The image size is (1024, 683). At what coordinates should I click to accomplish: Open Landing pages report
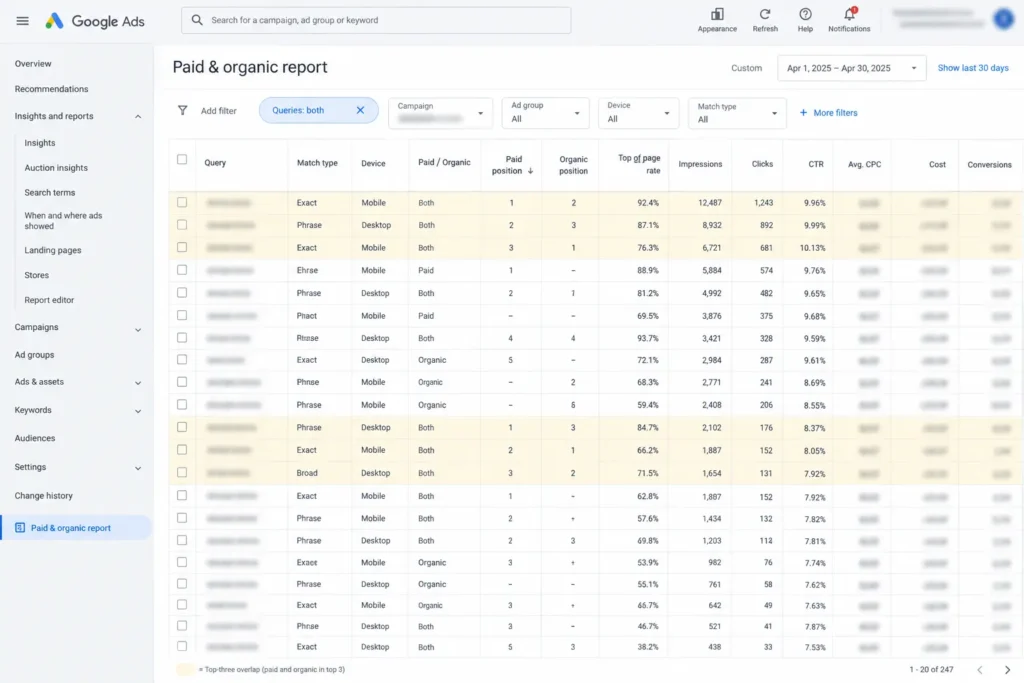pos(52,250)
